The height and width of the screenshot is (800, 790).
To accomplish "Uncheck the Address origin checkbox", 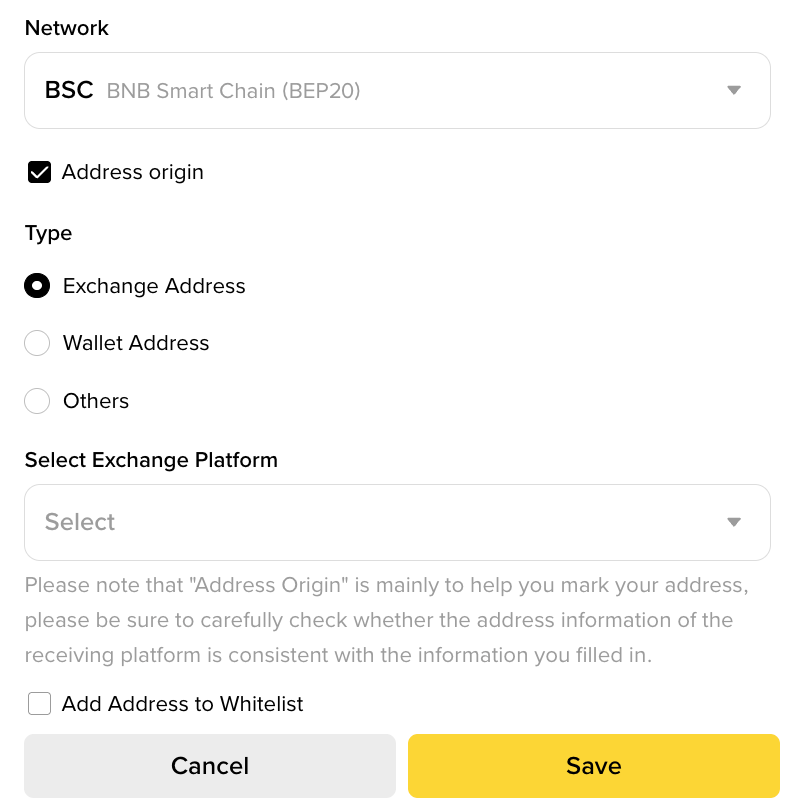I will [39, 173].
